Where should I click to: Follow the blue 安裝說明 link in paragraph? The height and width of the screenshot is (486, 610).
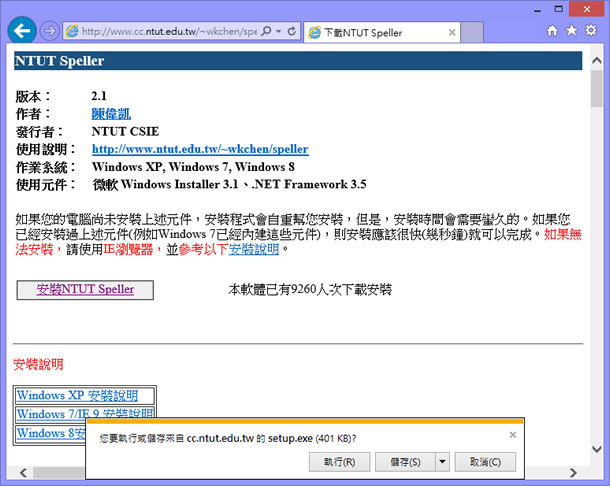[254, 249]
